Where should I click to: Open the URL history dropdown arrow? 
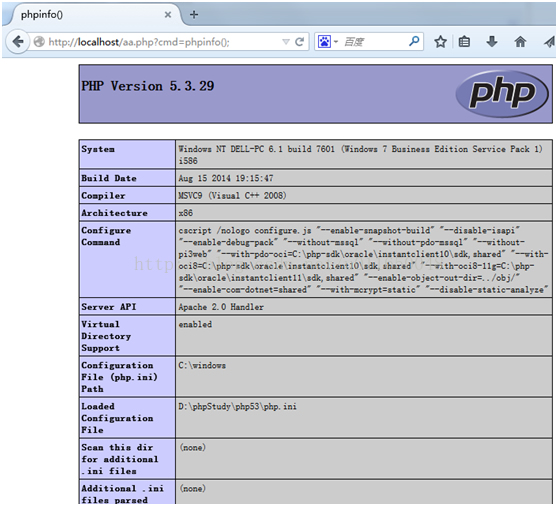285,42
